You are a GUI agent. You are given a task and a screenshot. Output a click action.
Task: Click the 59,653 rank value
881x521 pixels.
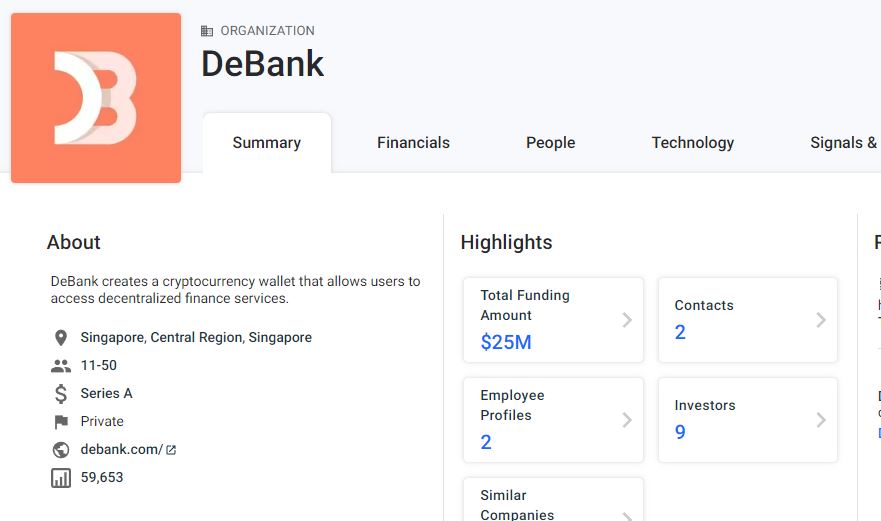pyautogui.click(x=102, y=477)
